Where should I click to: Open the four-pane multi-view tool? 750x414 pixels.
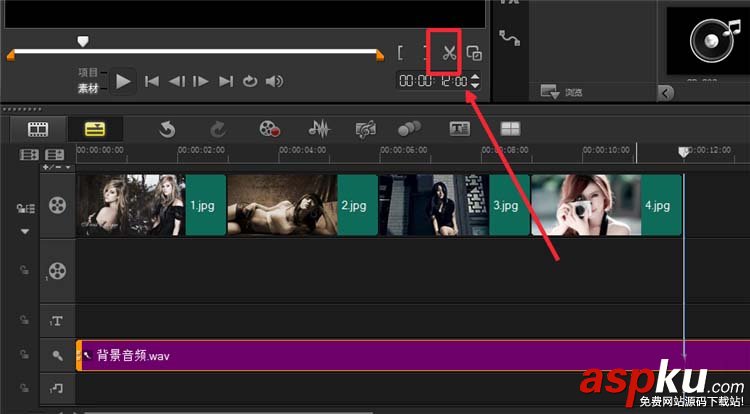tap(510, 129)
